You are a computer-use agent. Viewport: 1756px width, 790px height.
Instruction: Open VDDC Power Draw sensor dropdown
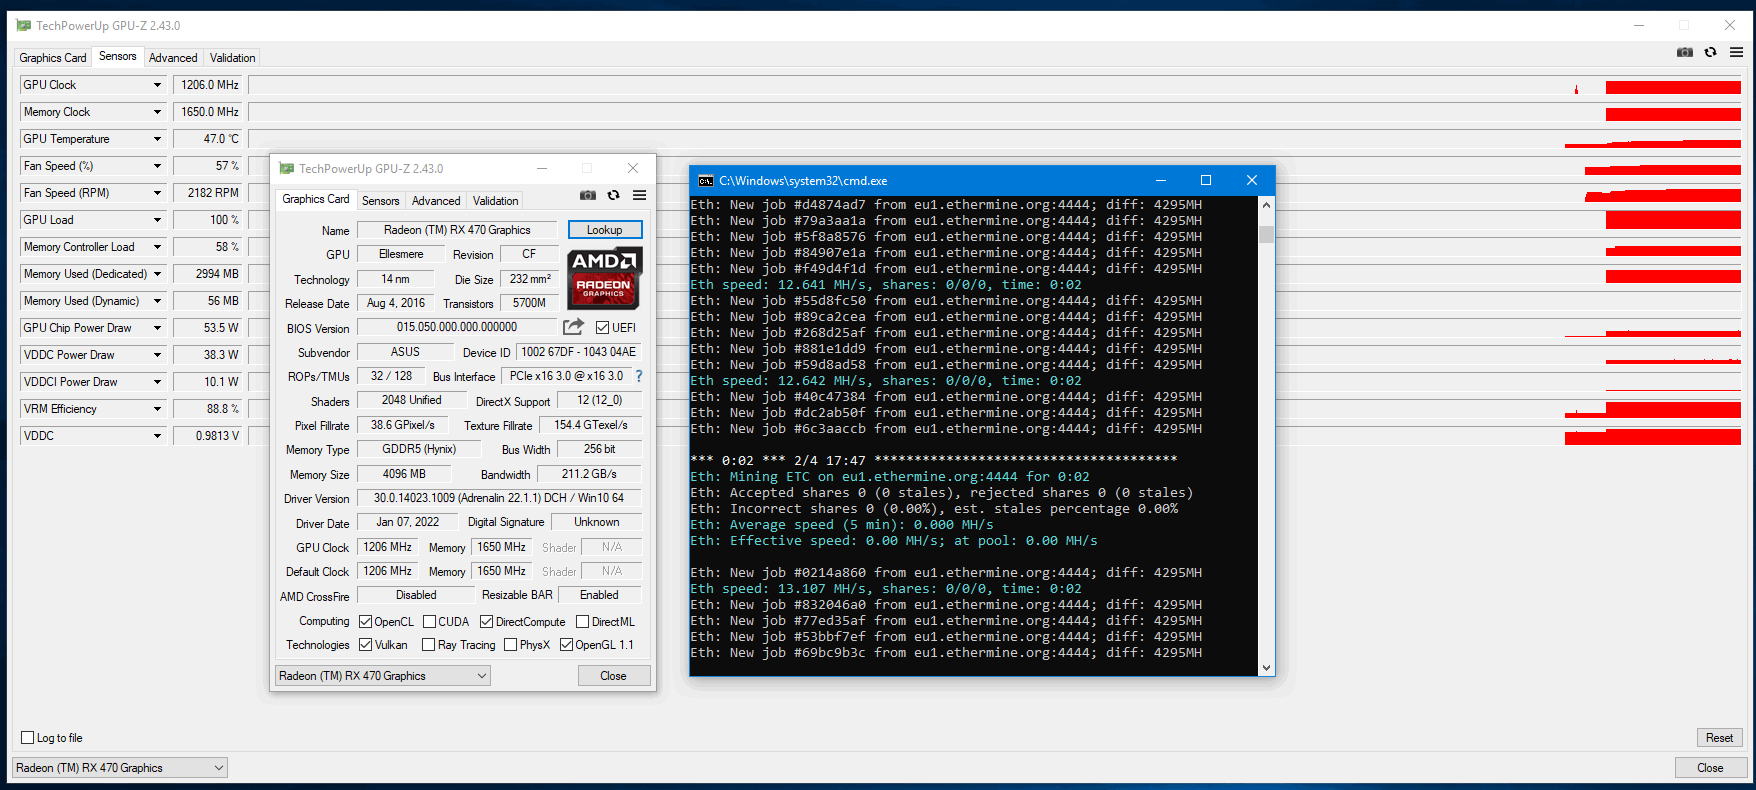coord(157,355)
